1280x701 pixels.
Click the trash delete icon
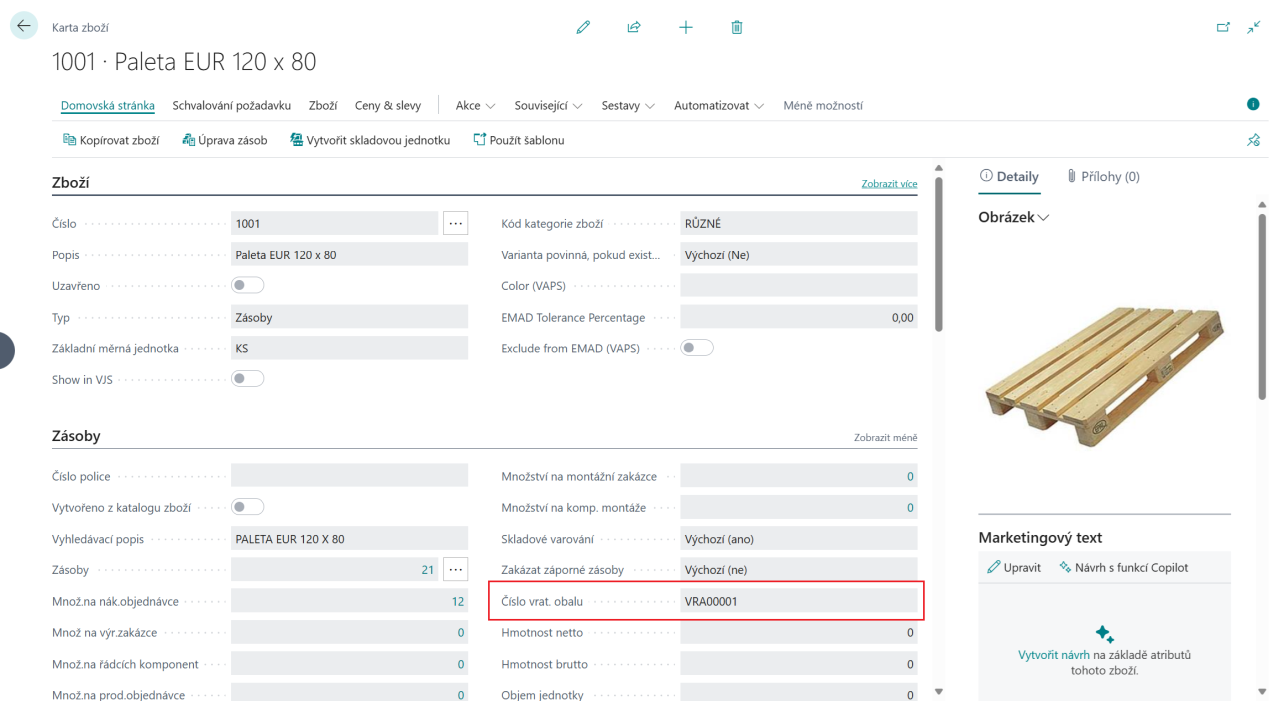pyautogui.click(x=737, y=28)
